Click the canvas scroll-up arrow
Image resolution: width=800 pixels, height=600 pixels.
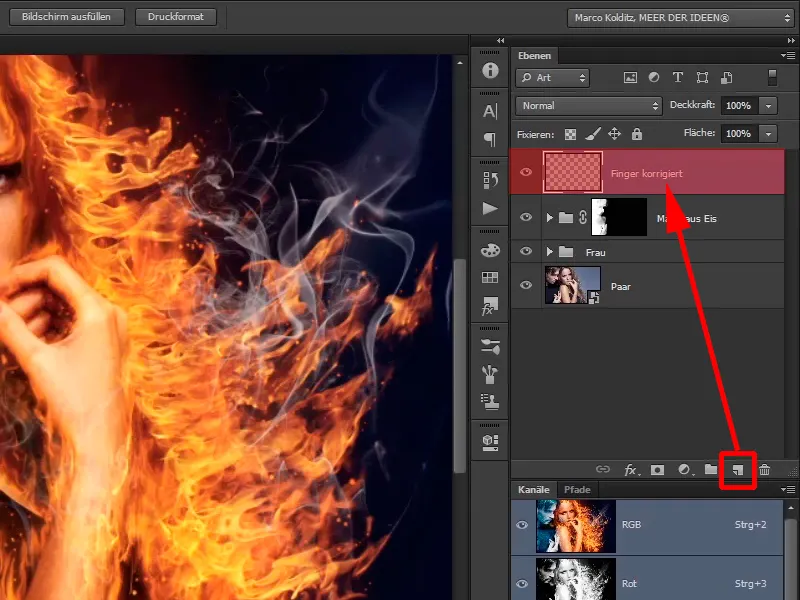460,63
